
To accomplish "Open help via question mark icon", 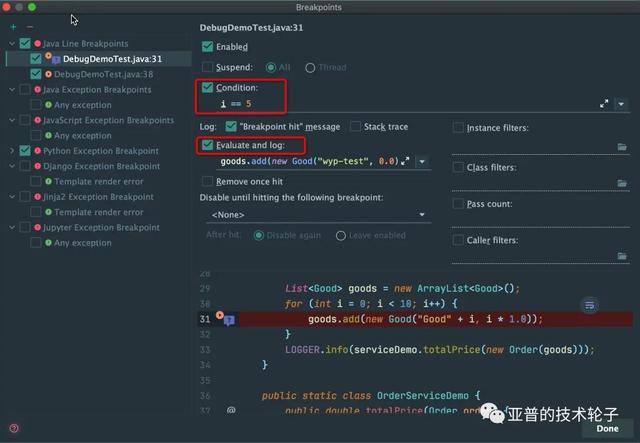I will pos(14,428).
